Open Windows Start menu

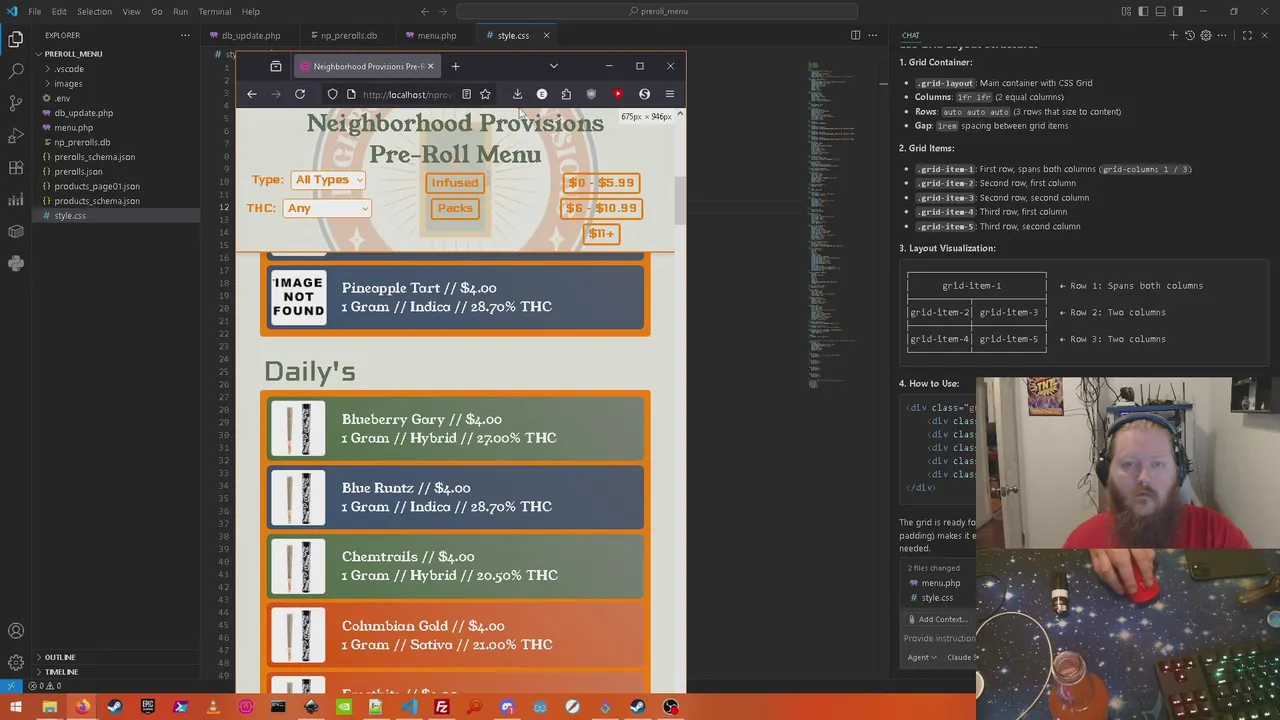[17, 708]
